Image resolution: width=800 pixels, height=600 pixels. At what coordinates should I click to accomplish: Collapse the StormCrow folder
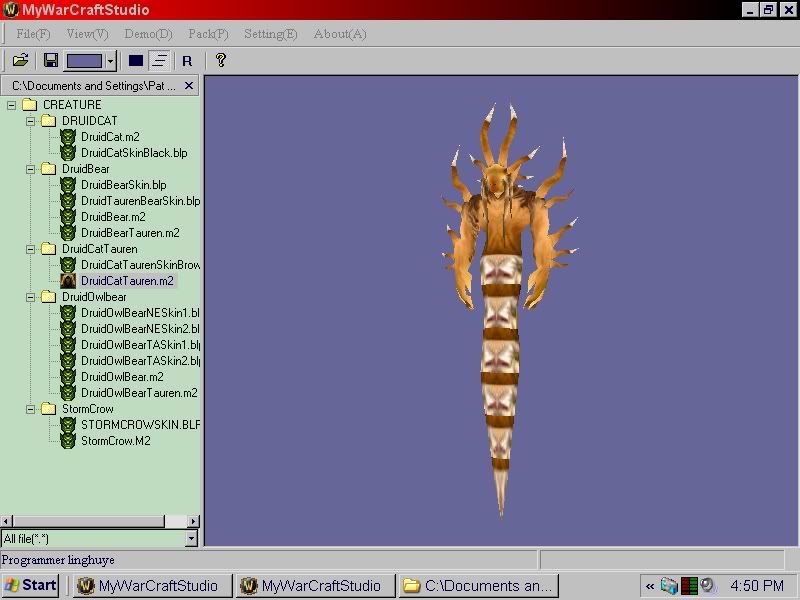[x=31, y=409]
